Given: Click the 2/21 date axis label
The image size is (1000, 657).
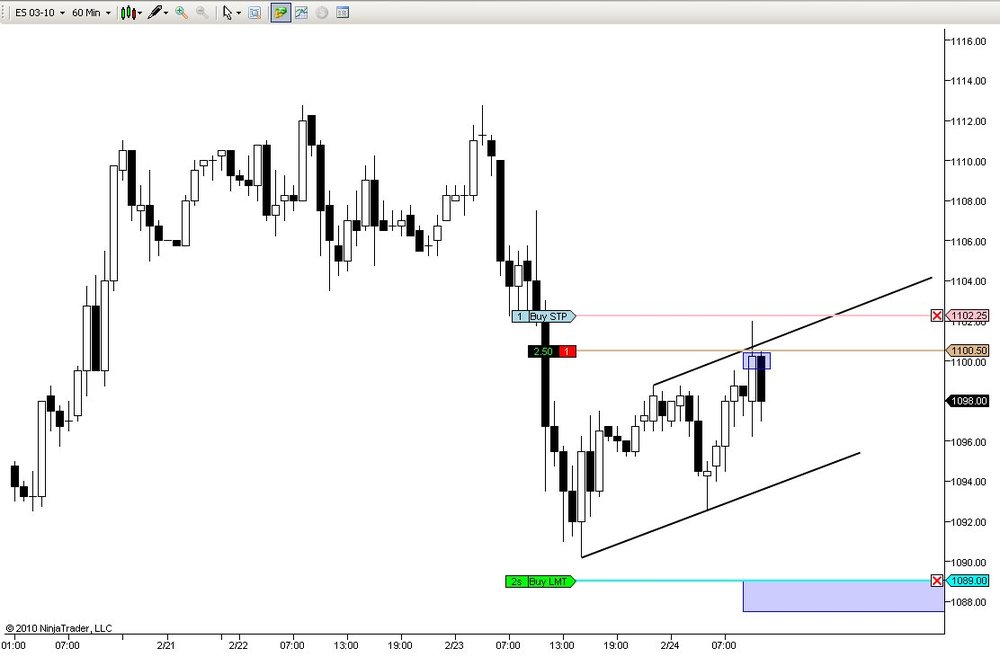Looking at the screenshot, I should pos(166,646).
